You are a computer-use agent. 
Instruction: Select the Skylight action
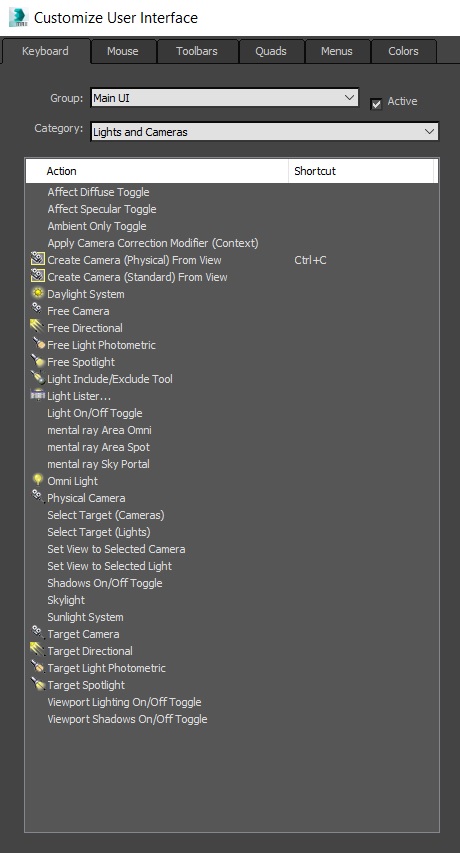coord(66,600)
